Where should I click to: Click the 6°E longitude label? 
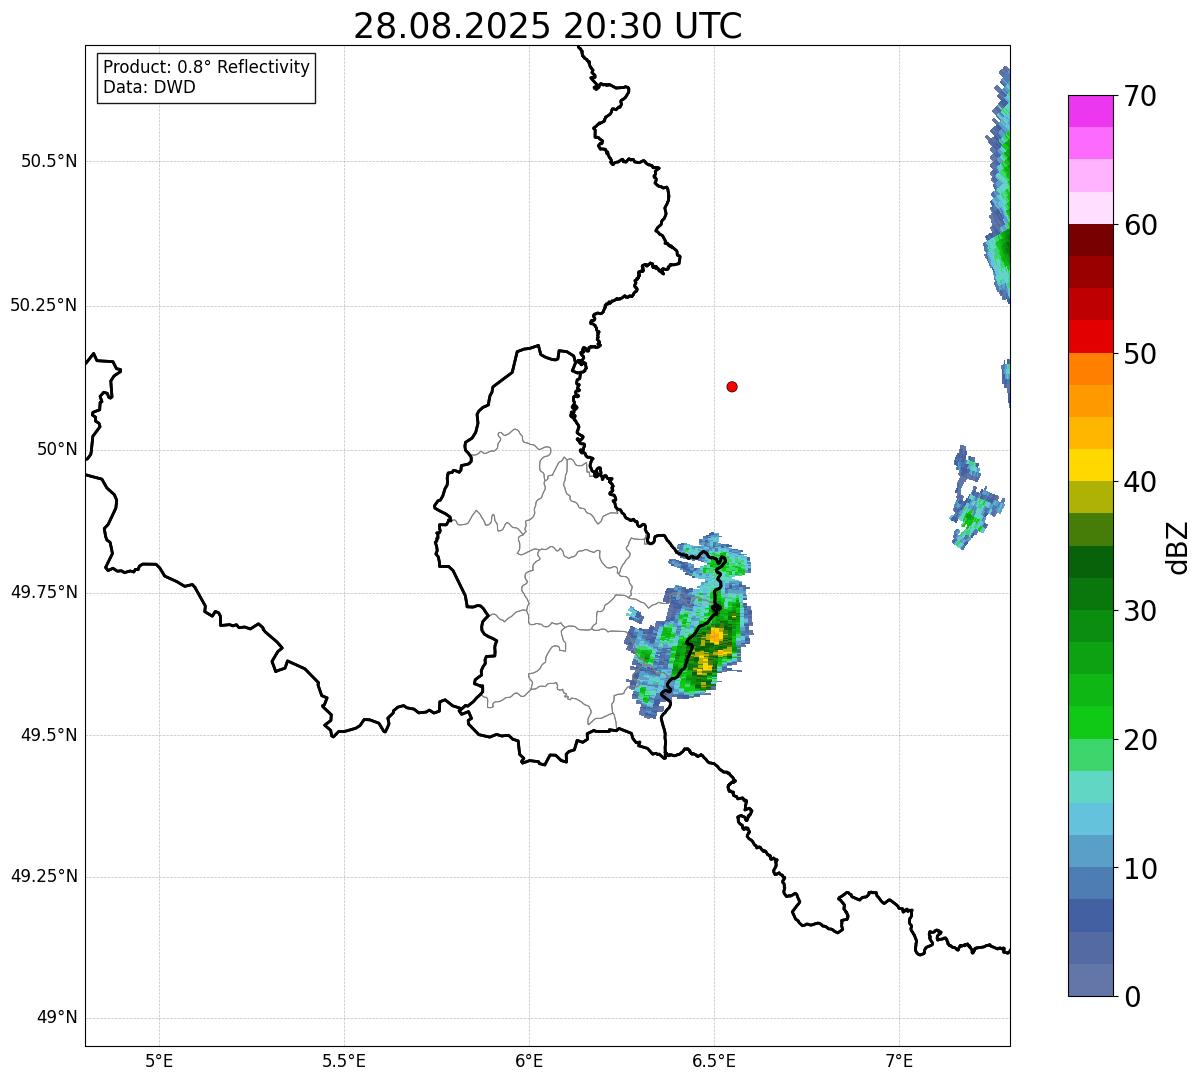point(529,1060)
